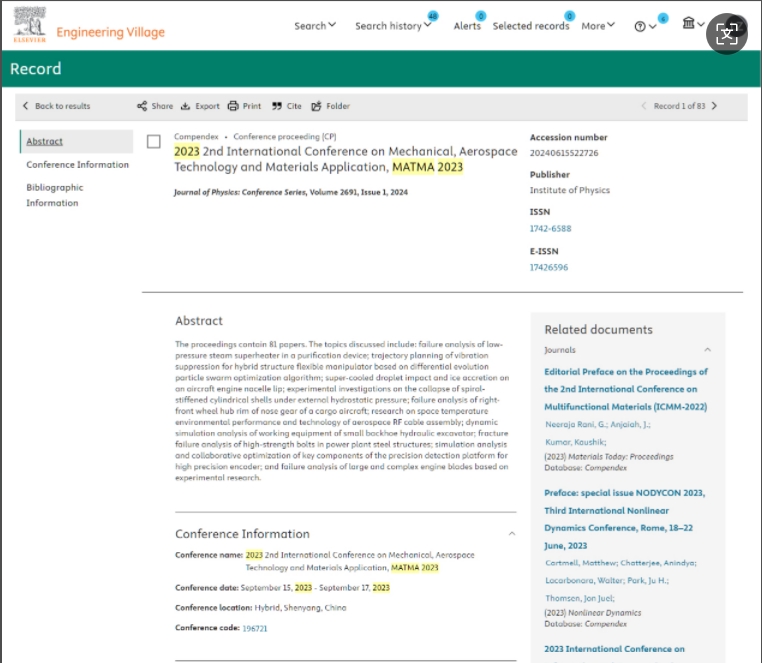
Task: Click the Share icon
Action: click(142, 106)
